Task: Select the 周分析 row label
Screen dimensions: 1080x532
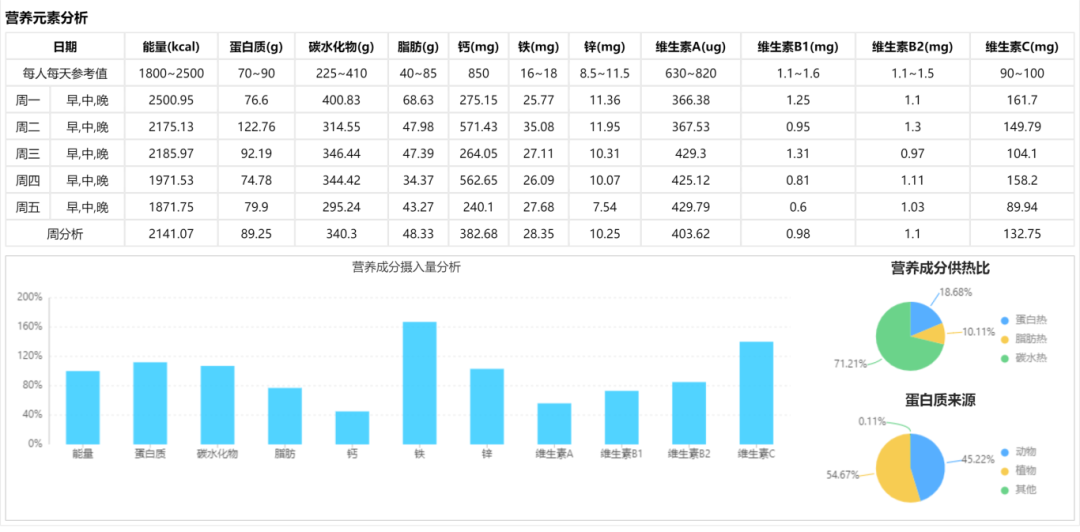Action: click(65, 234)
